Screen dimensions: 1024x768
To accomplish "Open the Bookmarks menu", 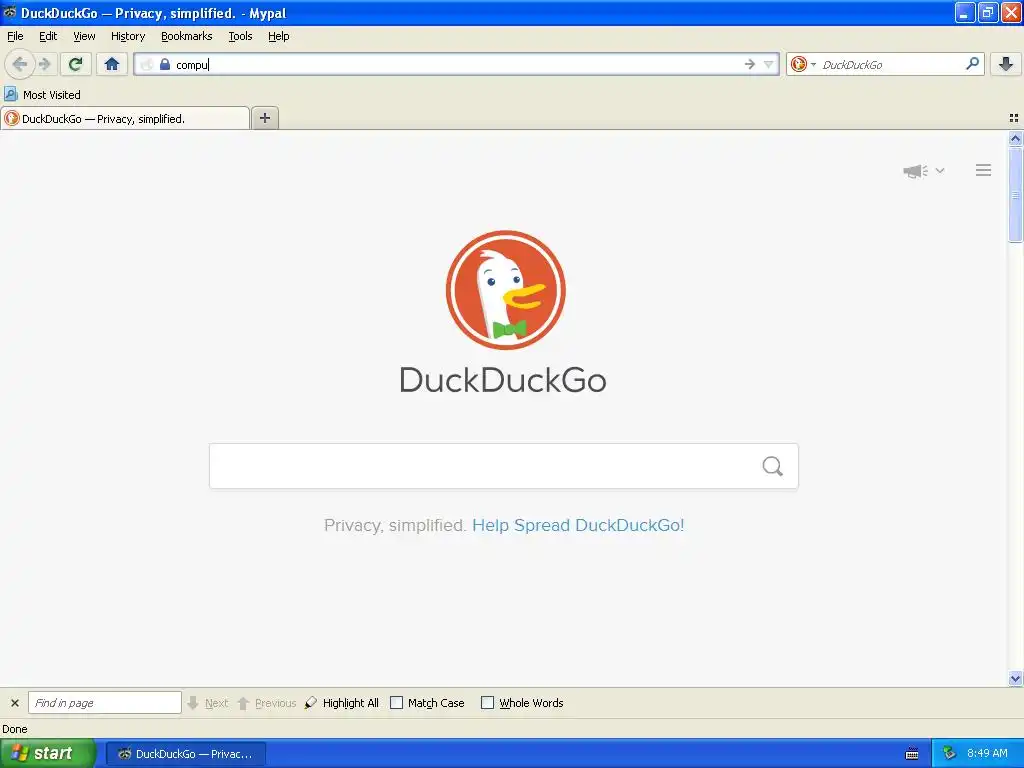I will (x=187, y=37).
